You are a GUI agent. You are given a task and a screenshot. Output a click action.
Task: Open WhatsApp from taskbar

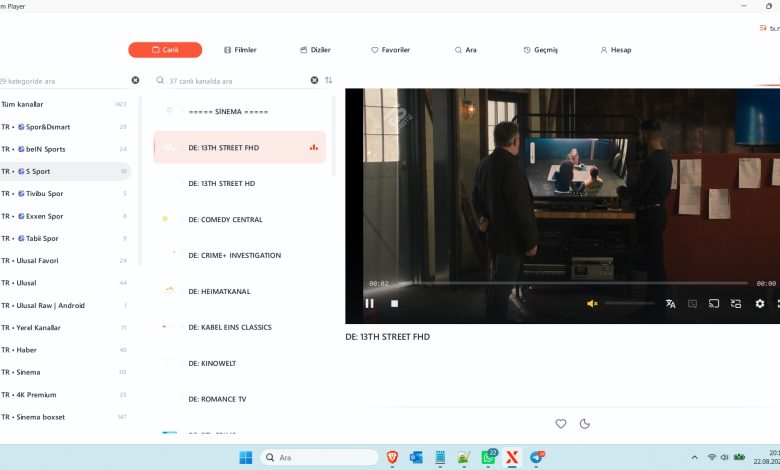pos(488,457)
